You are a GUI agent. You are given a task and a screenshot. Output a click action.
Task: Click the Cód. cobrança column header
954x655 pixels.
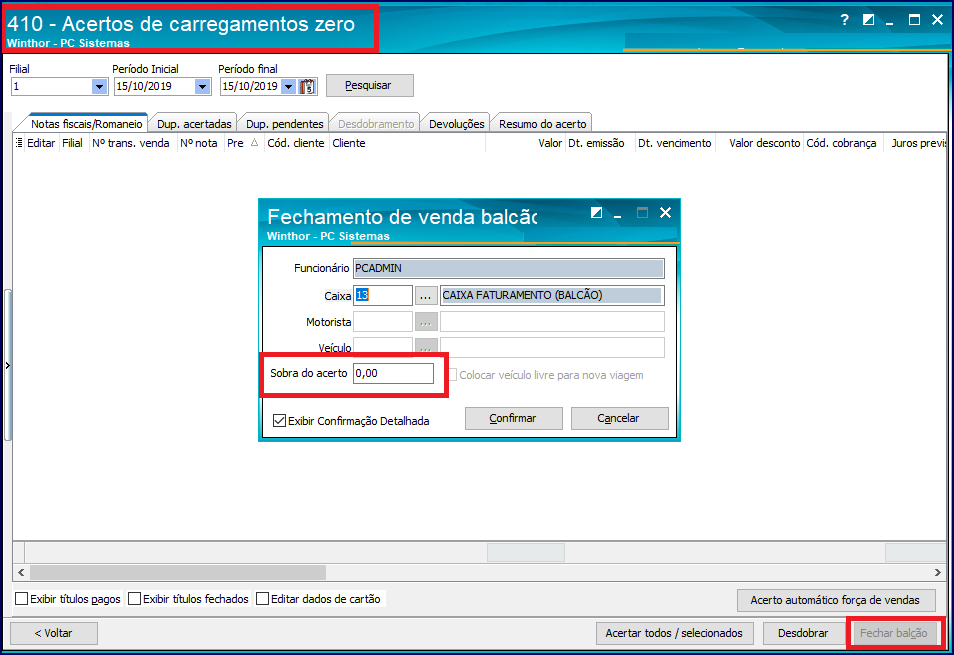[x=843, y=143]
